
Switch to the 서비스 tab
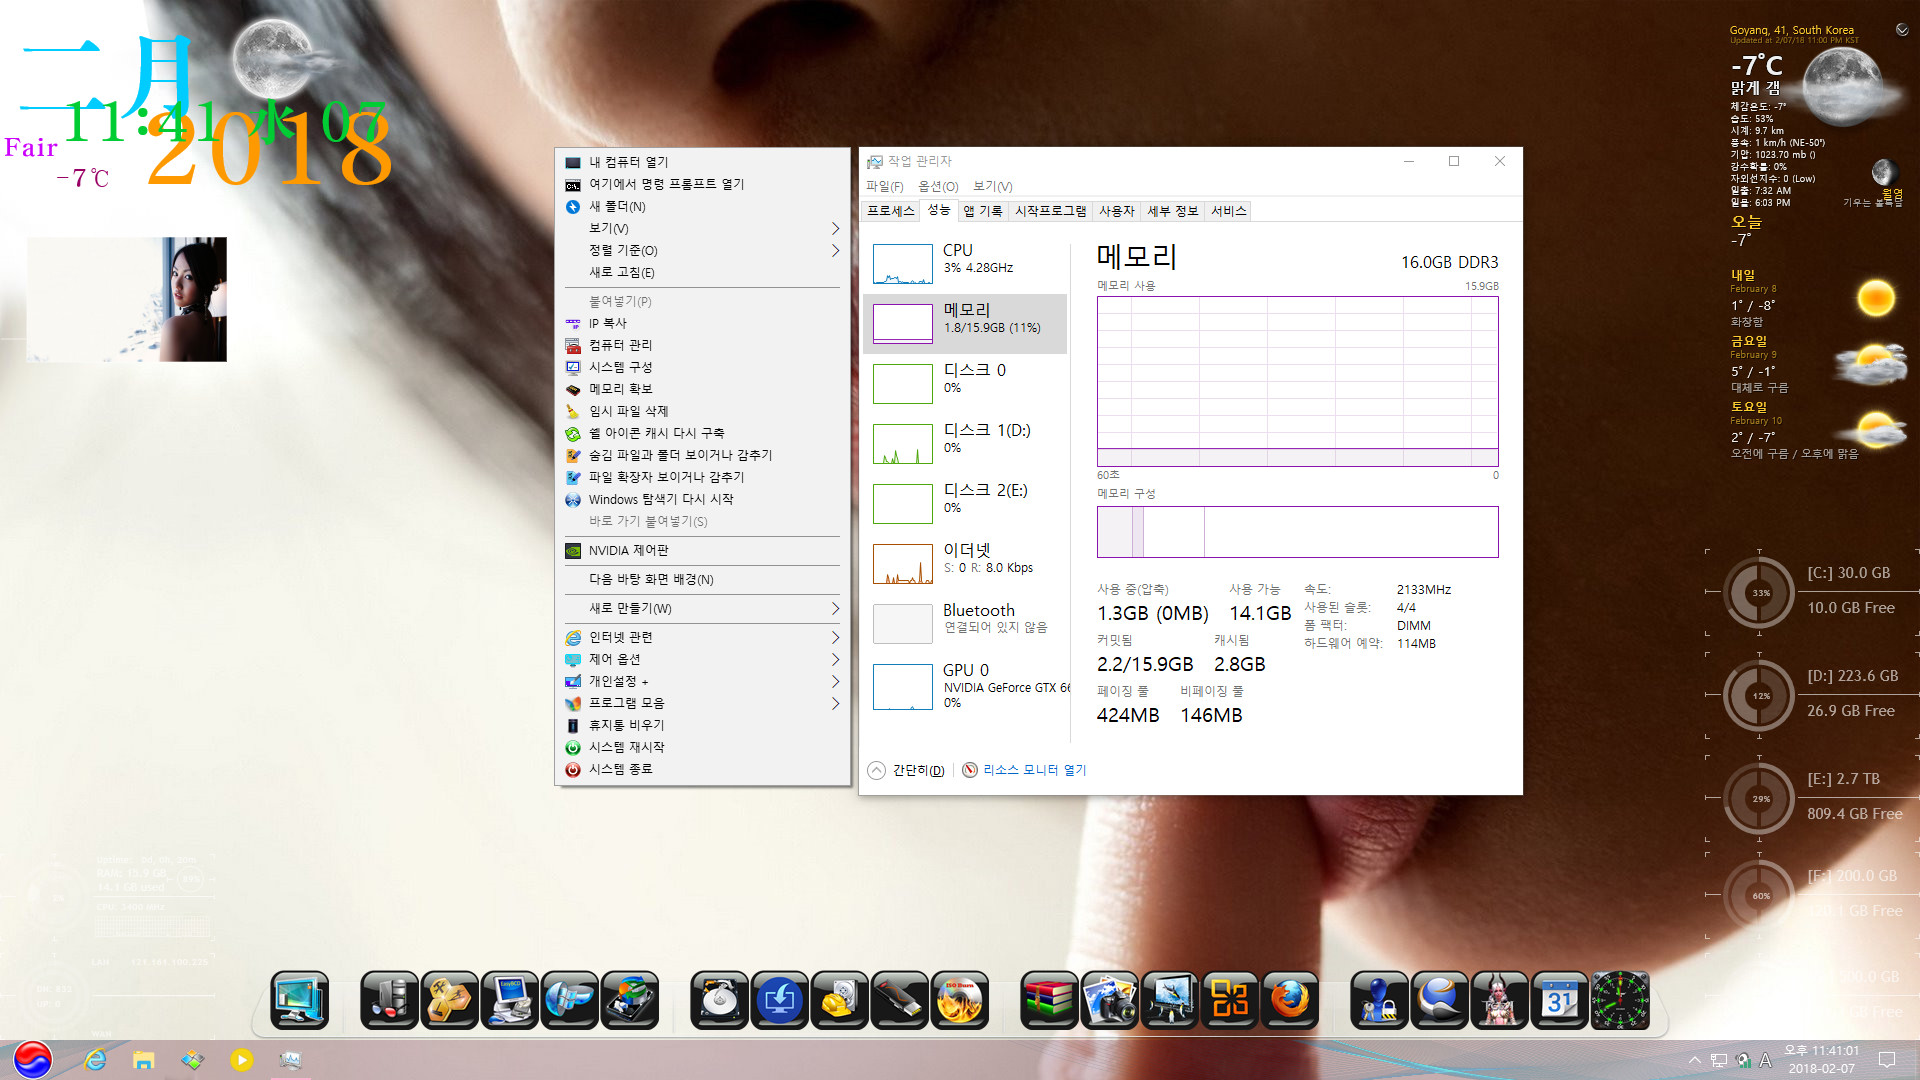click(x=1229, y=211)
